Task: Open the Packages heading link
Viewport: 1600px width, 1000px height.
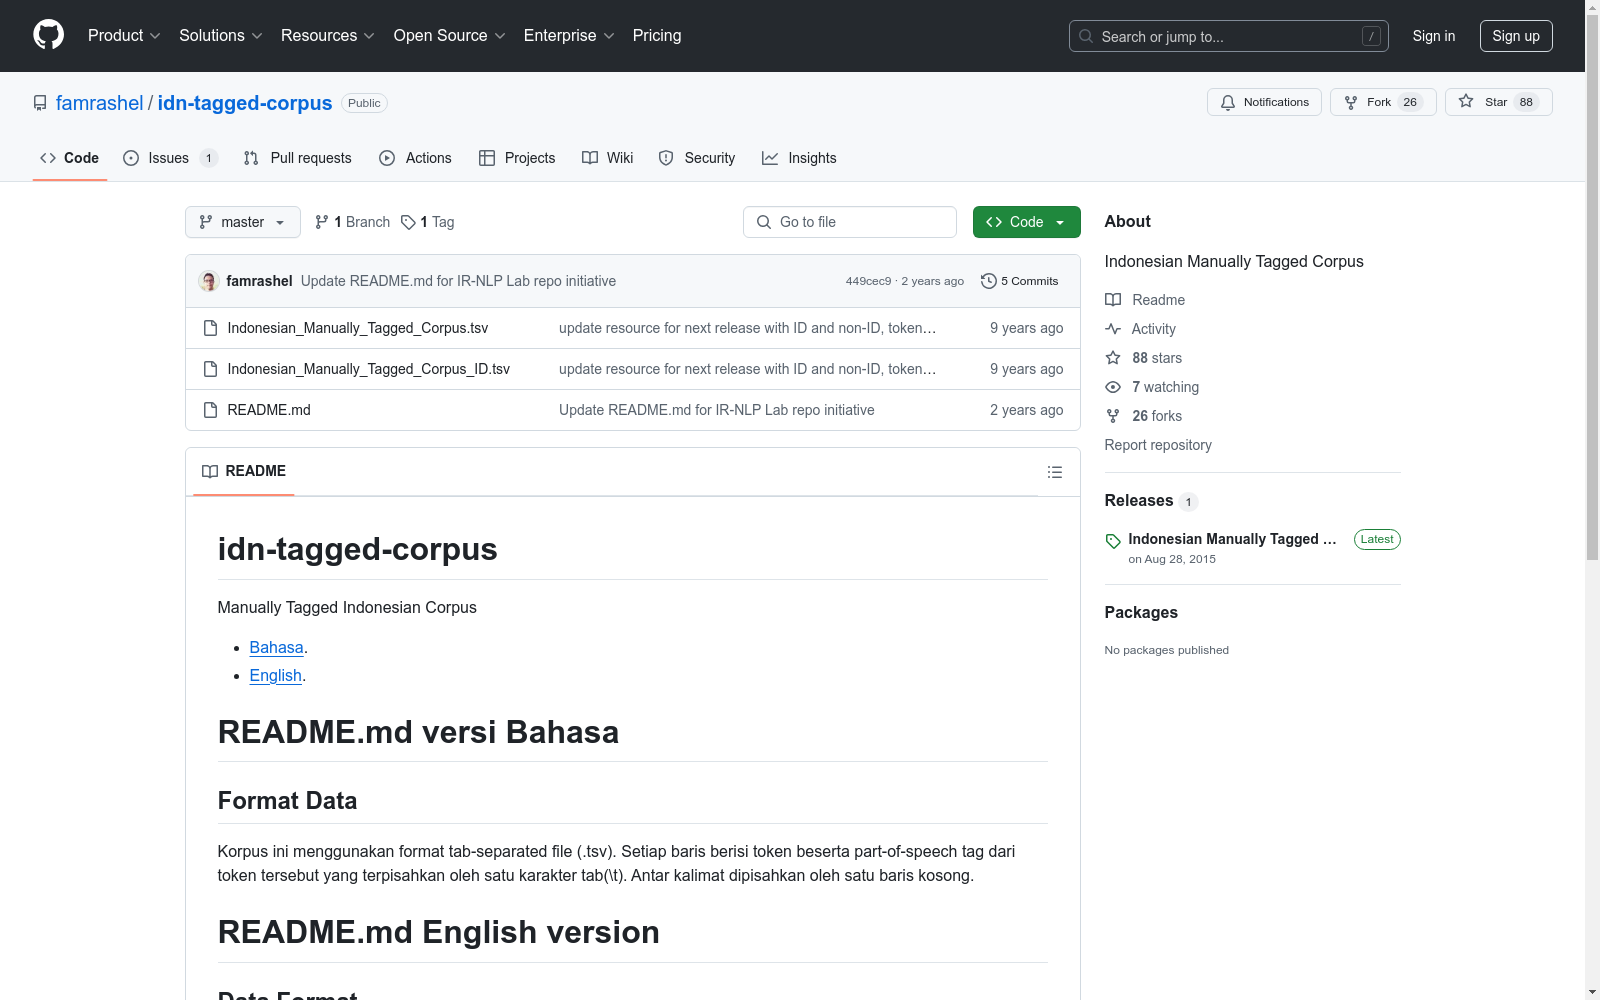Action: click(x=1141, y=613)
